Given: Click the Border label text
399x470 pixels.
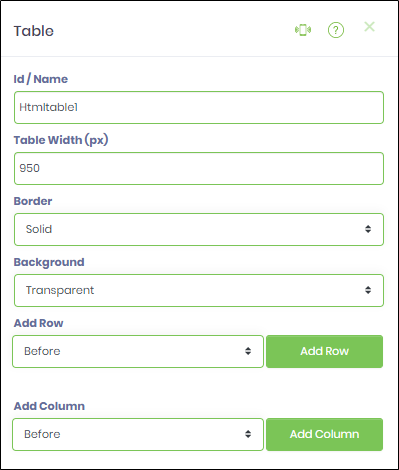Looking at the screenshot, I should click(33, 201).
